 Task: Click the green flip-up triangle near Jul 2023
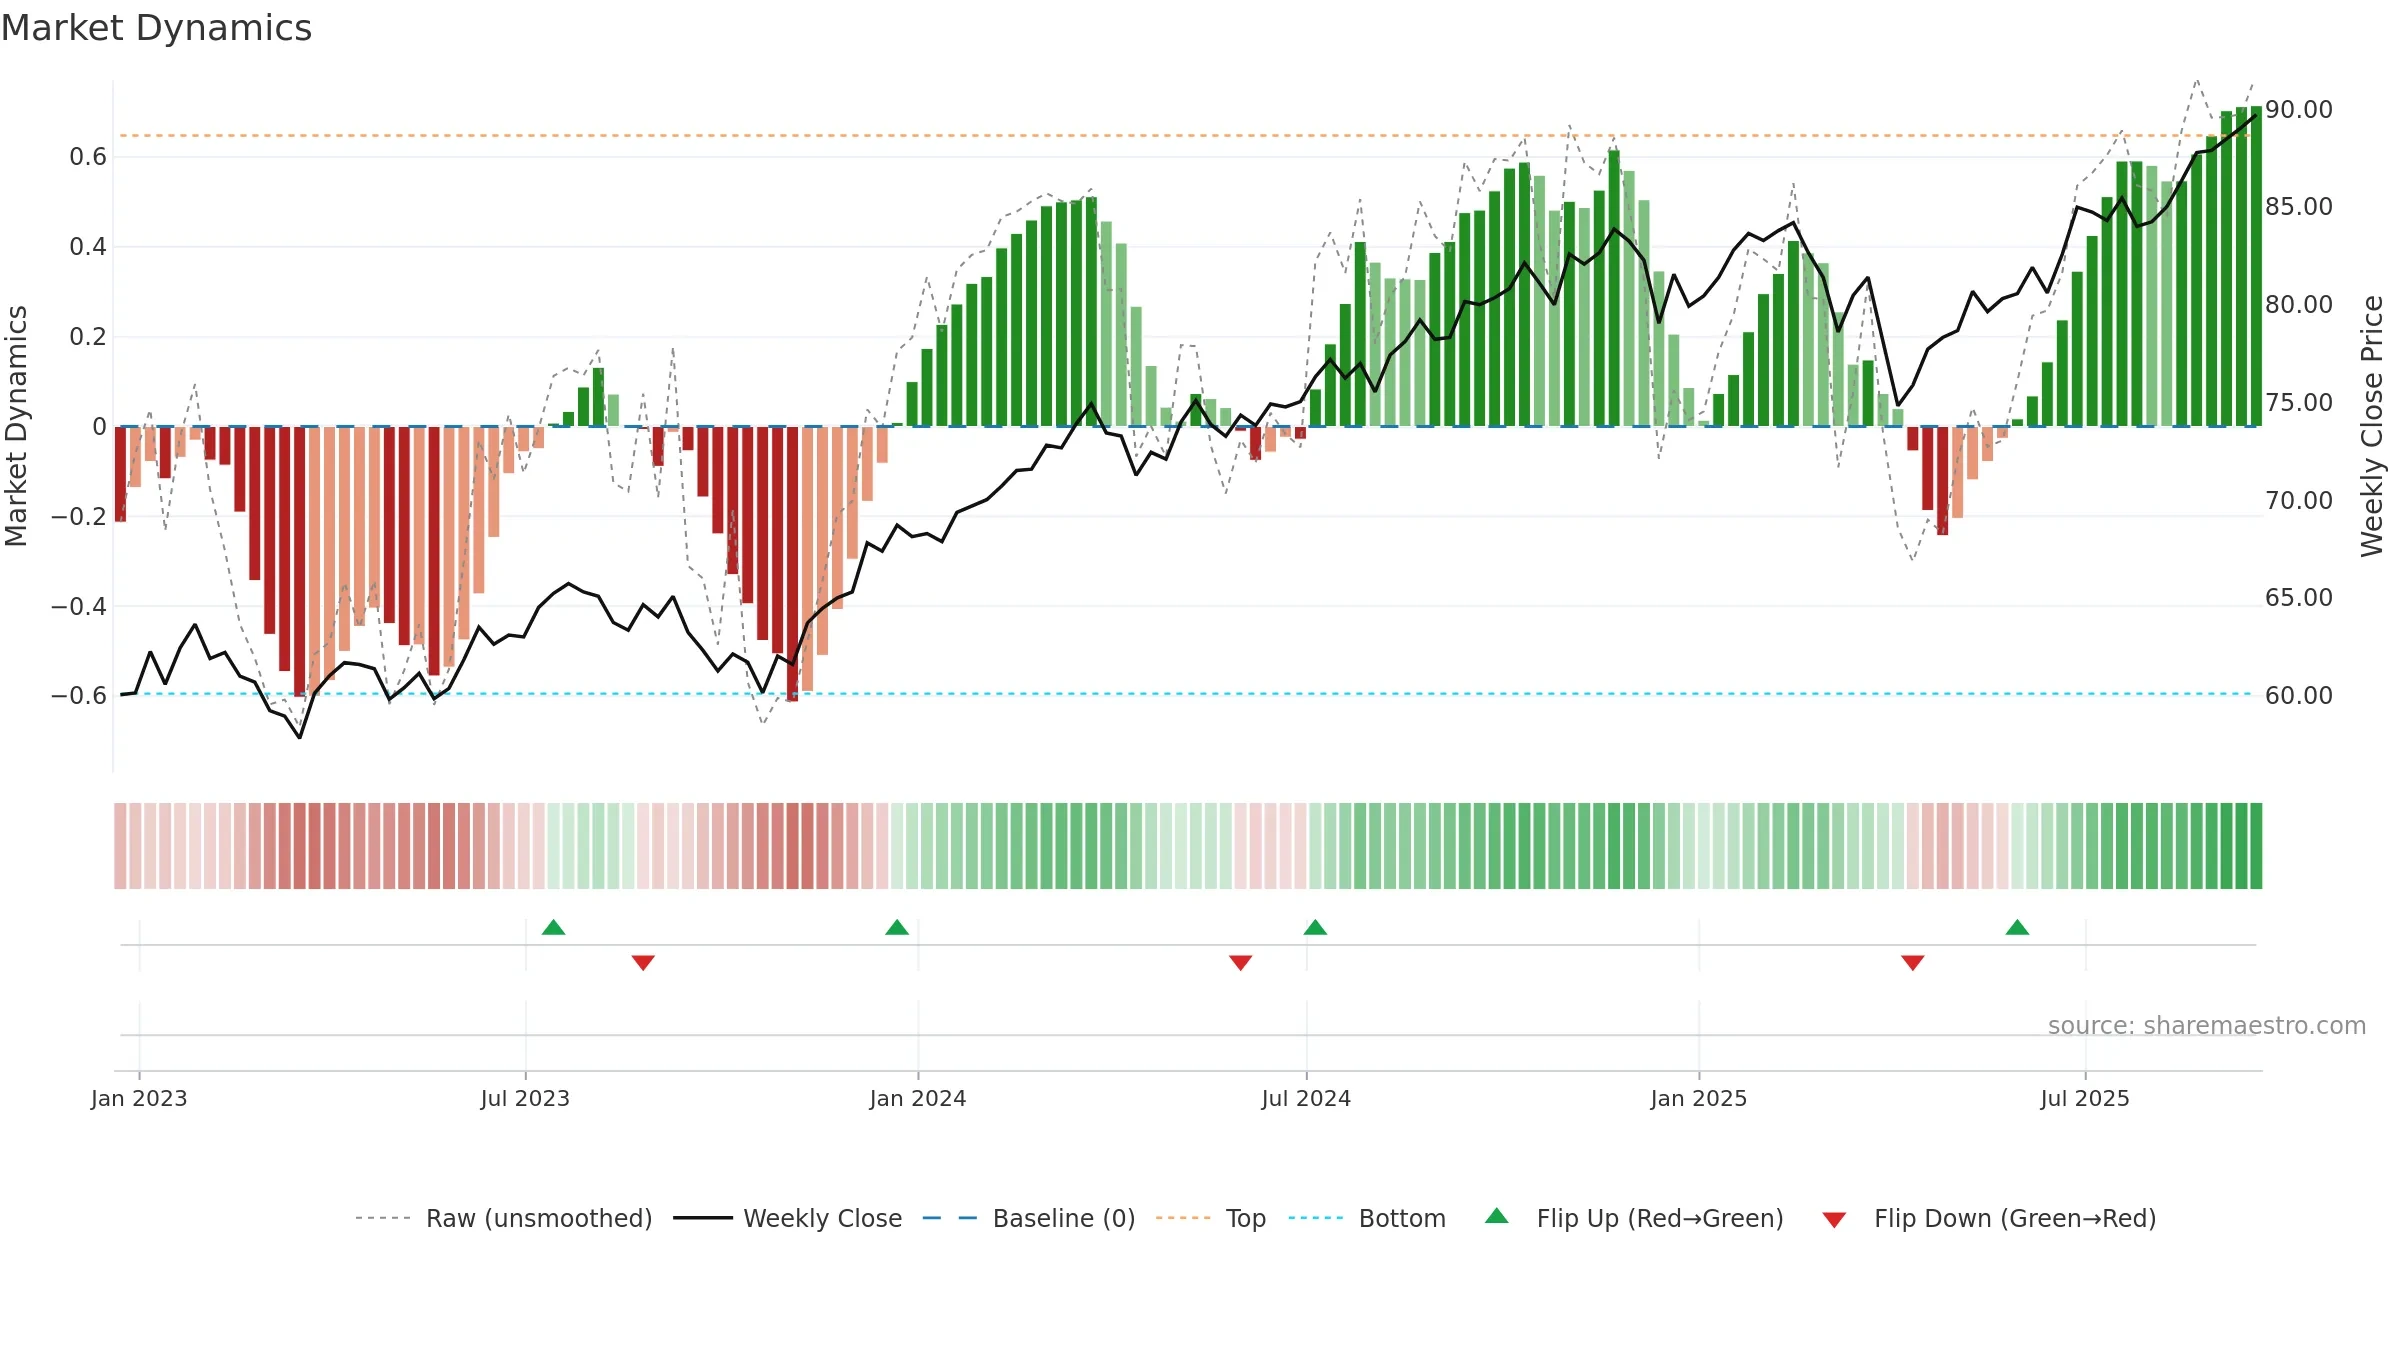coord(553,927)
